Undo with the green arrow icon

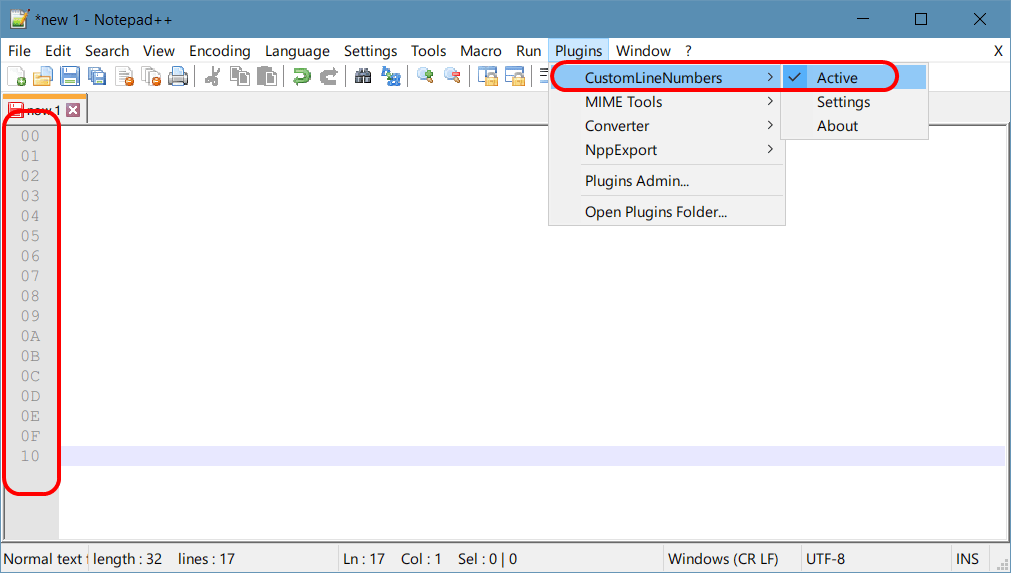(301, 76)
